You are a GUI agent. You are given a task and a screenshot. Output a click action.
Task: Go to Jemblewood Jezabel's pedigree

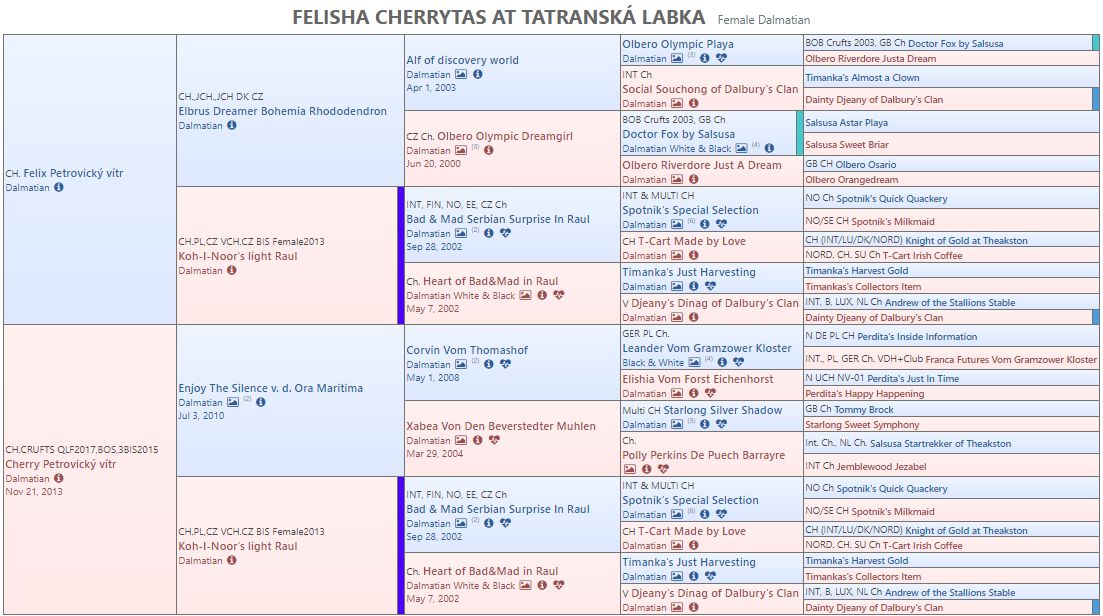[881, 466]
